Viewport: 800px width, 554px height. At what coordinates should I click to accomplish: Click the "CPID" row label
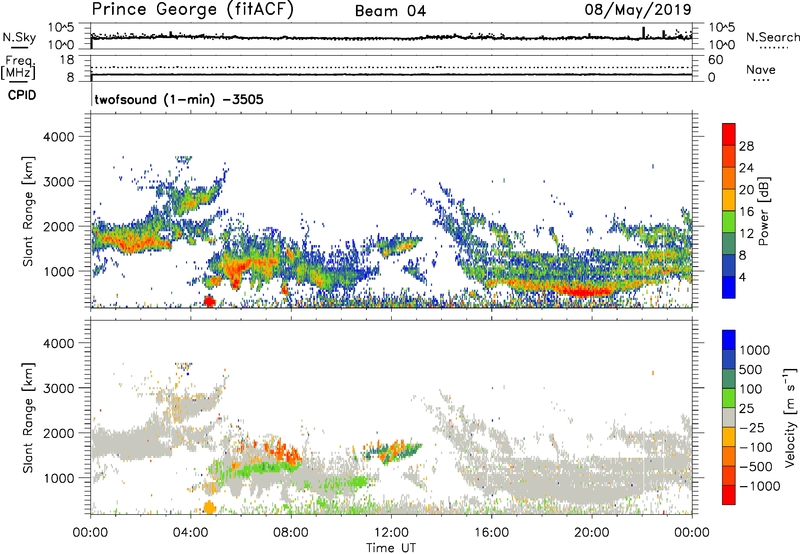22,95
